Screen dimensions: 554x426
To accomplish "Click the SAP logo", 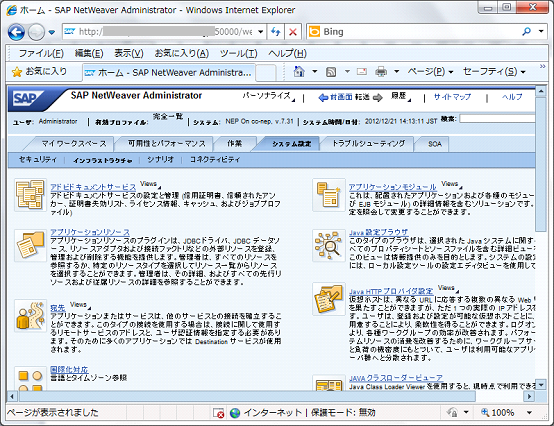I will (28, 99).
